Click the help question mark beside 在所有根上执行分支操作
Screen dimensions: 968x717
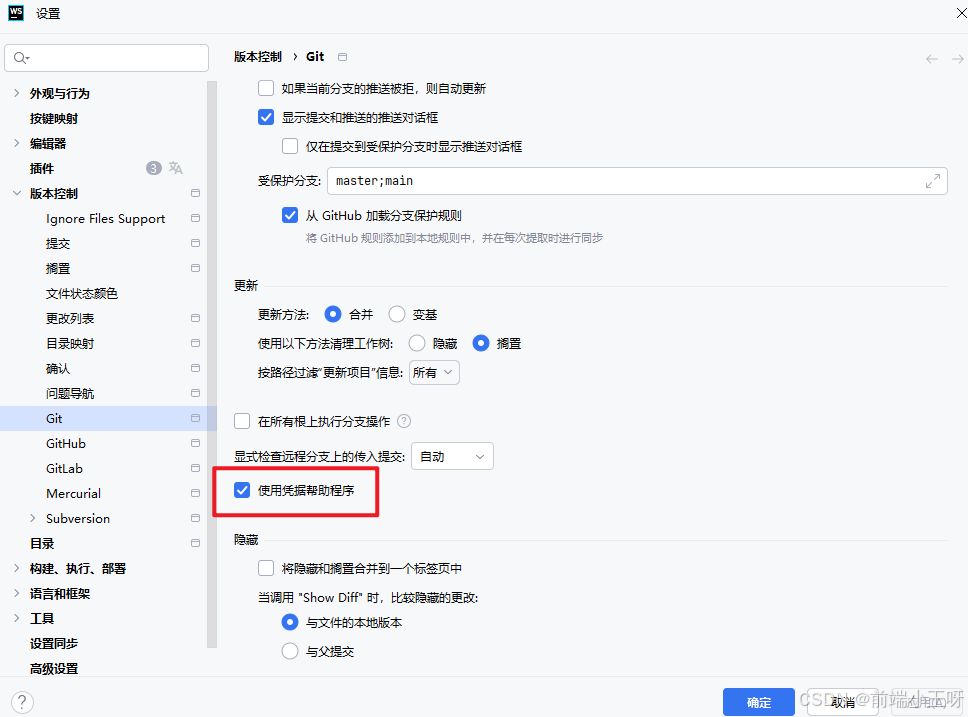tap(404, 421)
